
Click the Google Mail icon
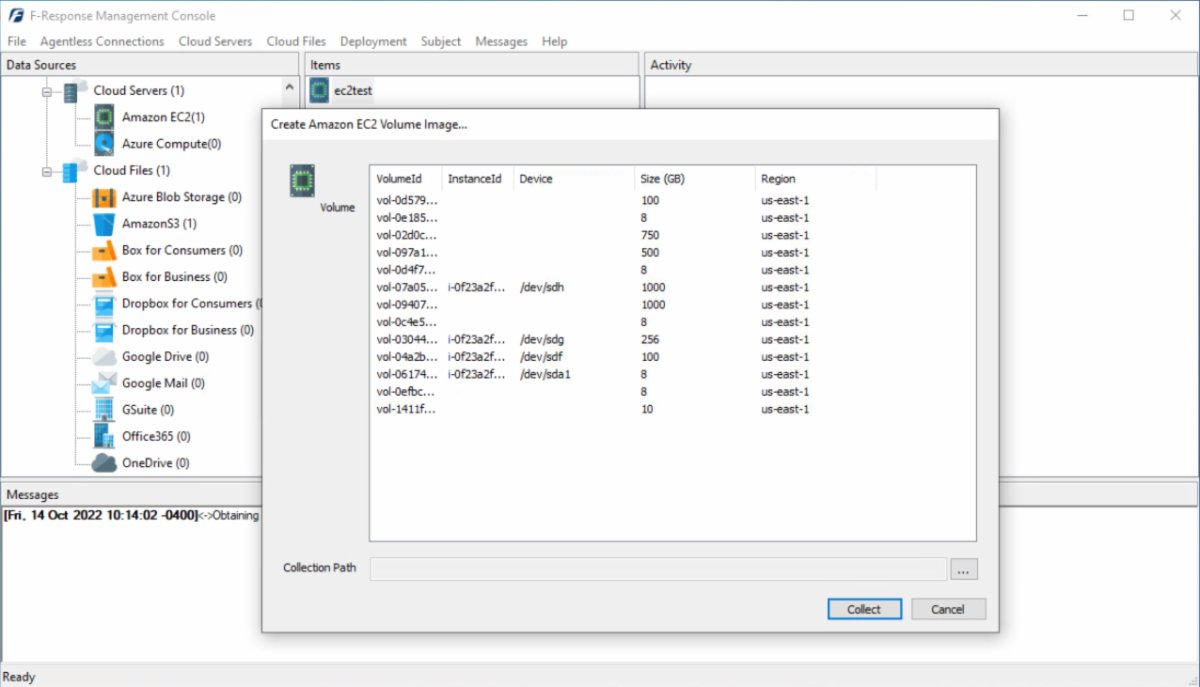click(x=104, y=383)
